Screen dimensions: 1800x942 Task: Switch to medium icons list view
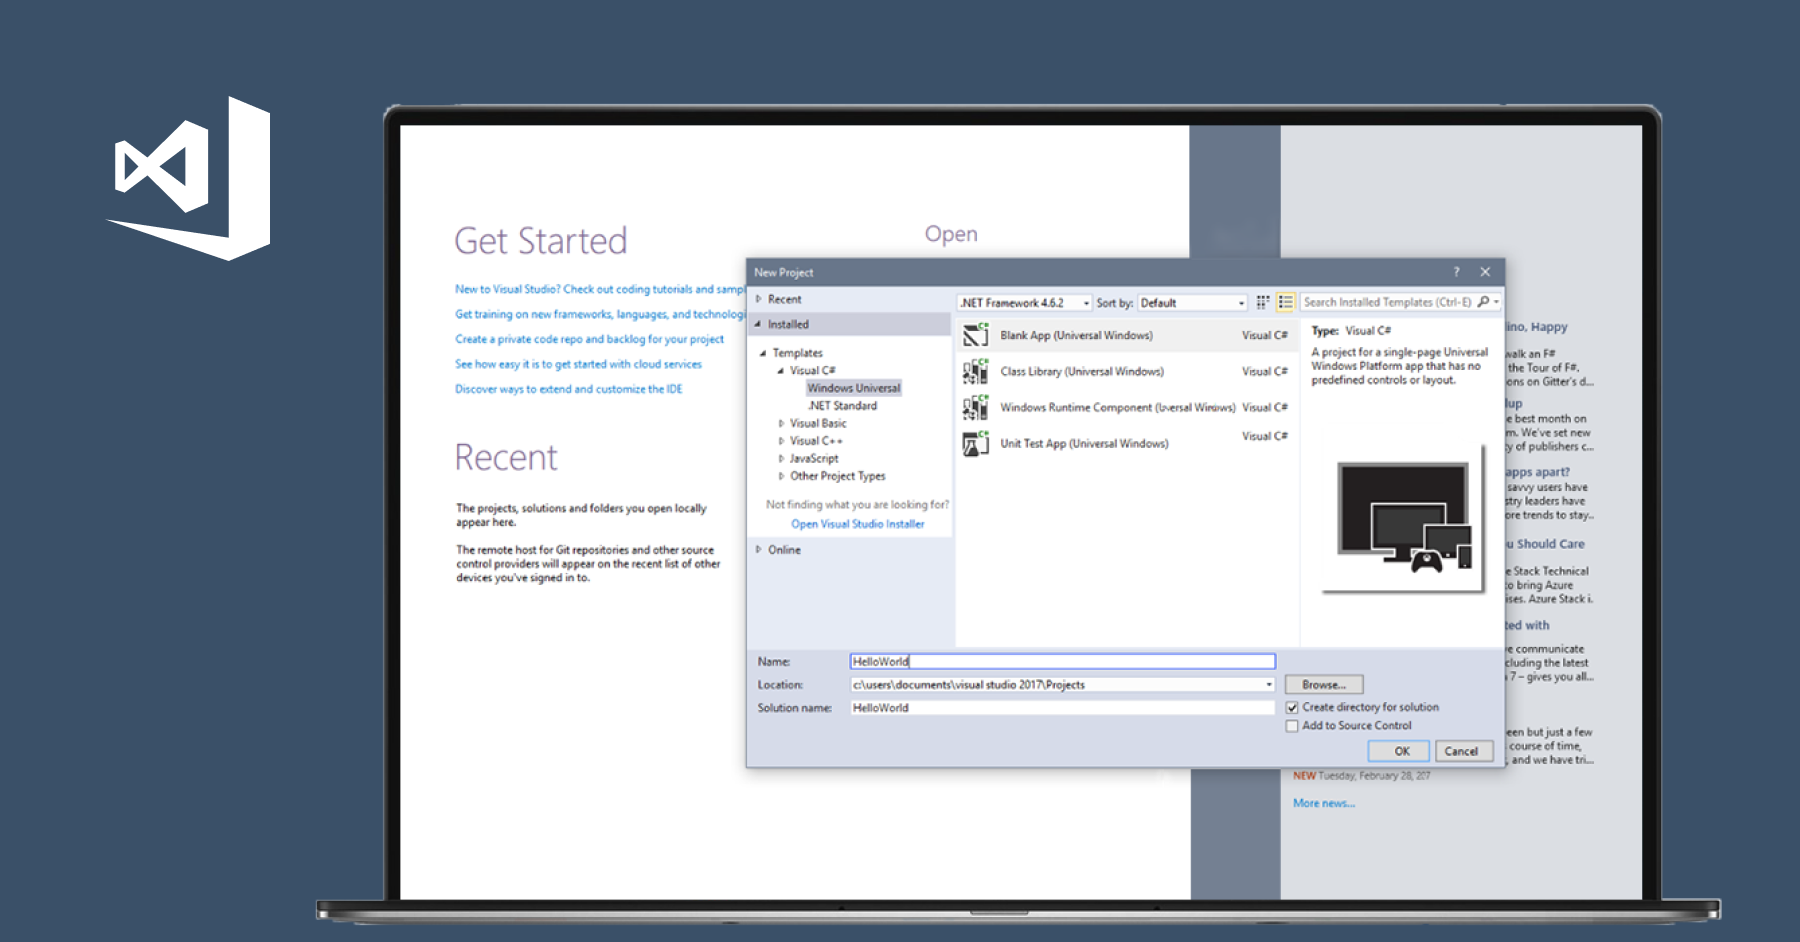point(1286,302)
